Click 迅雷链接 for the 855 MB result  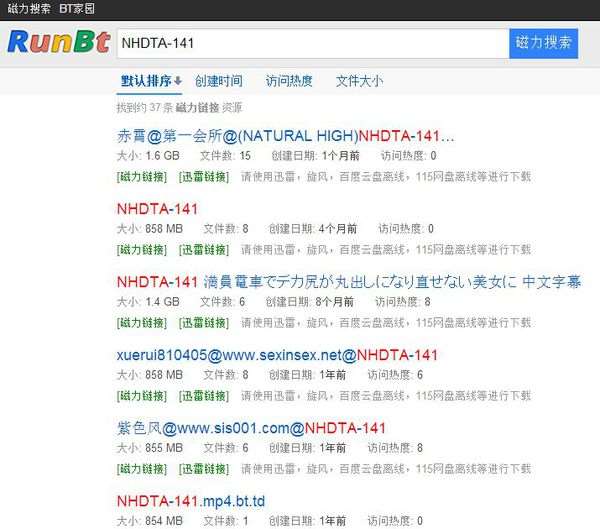(x=204, y=469)
